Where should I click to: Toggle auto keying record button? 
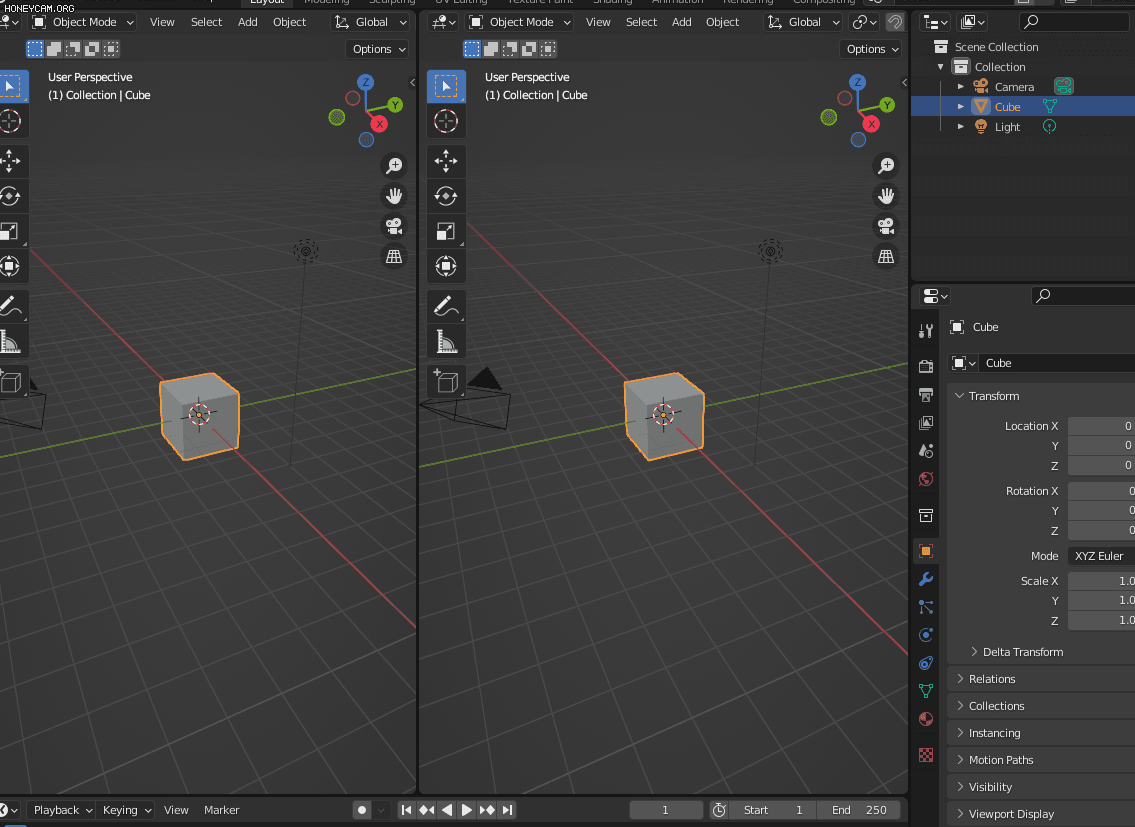tap(362, 810)
